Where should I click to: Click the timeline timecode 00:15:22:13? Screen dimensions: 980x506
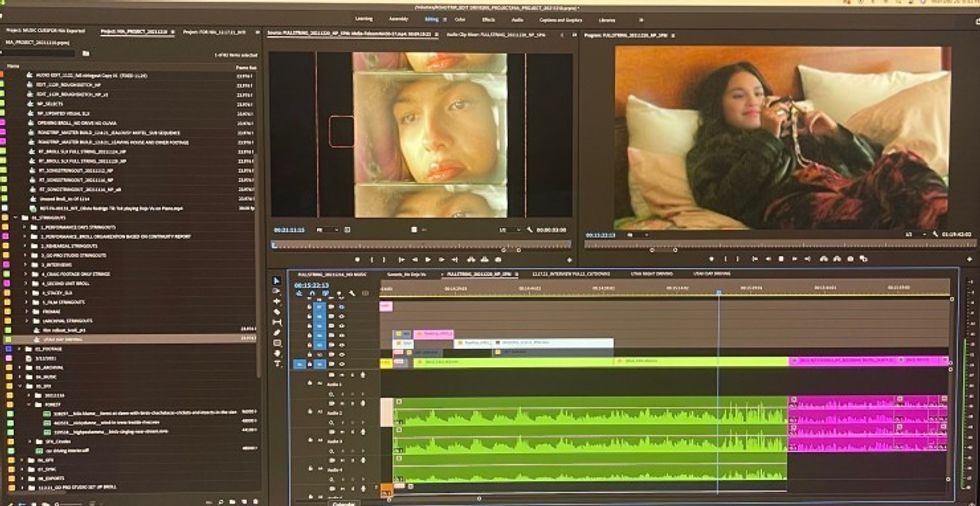click(x=311, y=285)
